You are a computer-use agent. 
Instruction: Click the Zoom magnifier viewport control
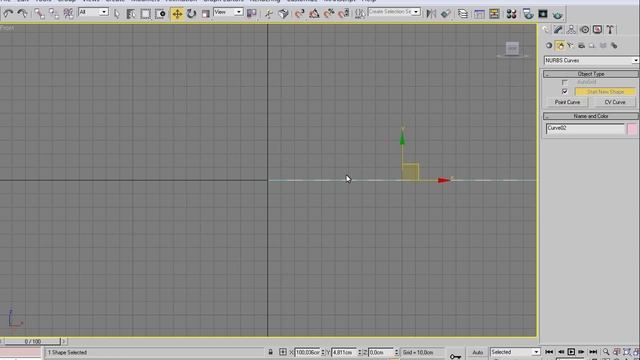tap(606, 351)
